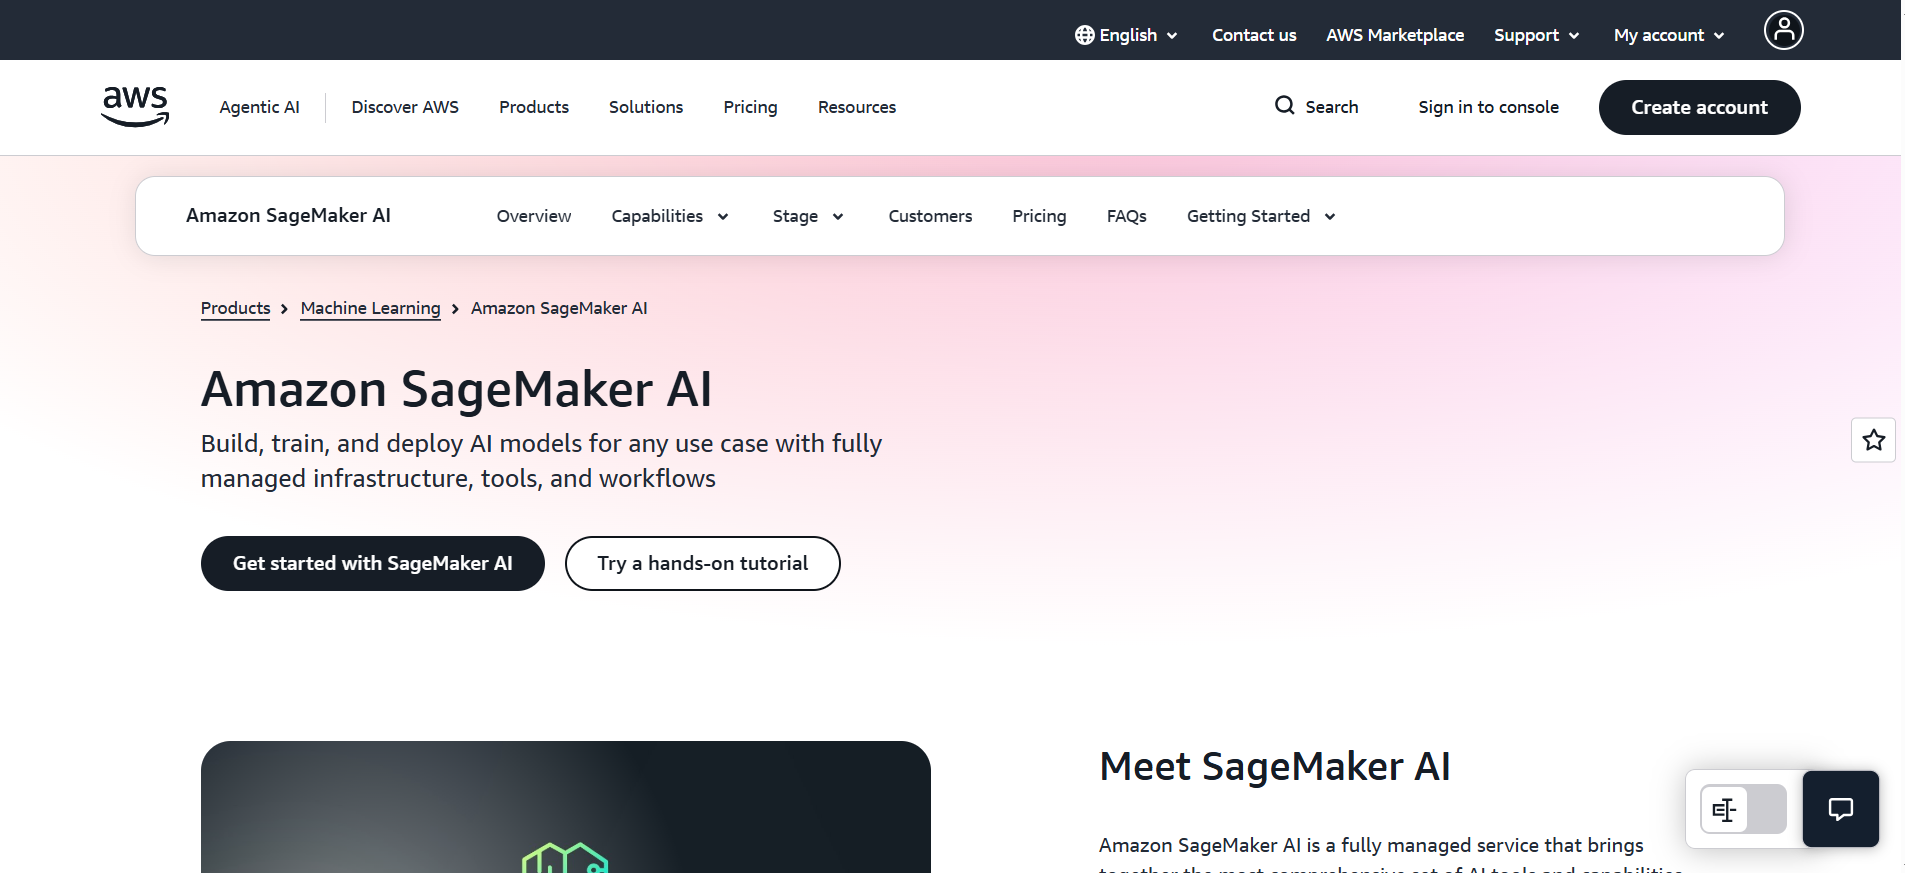1905x873 pixels.
Task: Toggle the text selection switch
Action: (1743, 809)
